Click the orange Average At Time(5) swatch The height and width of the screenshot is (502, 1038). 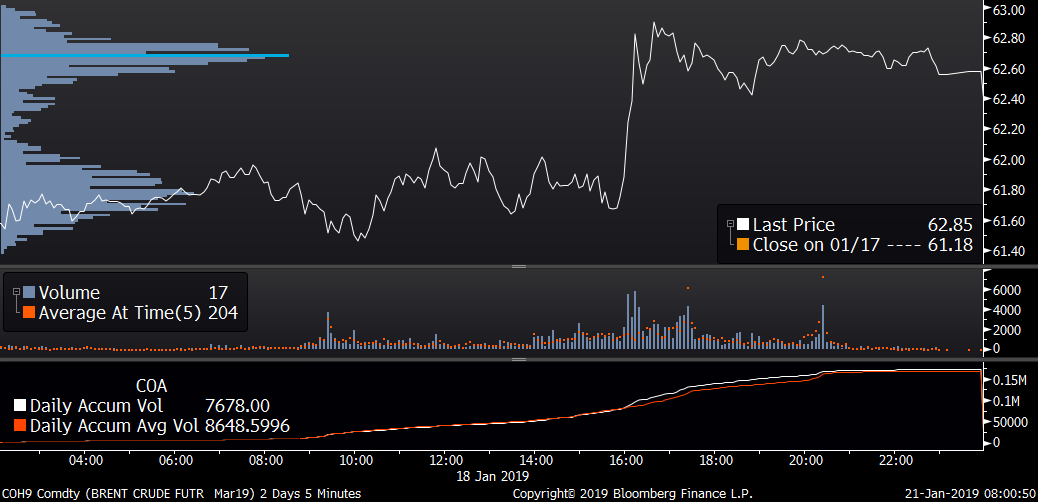click(x=29, y=313)
